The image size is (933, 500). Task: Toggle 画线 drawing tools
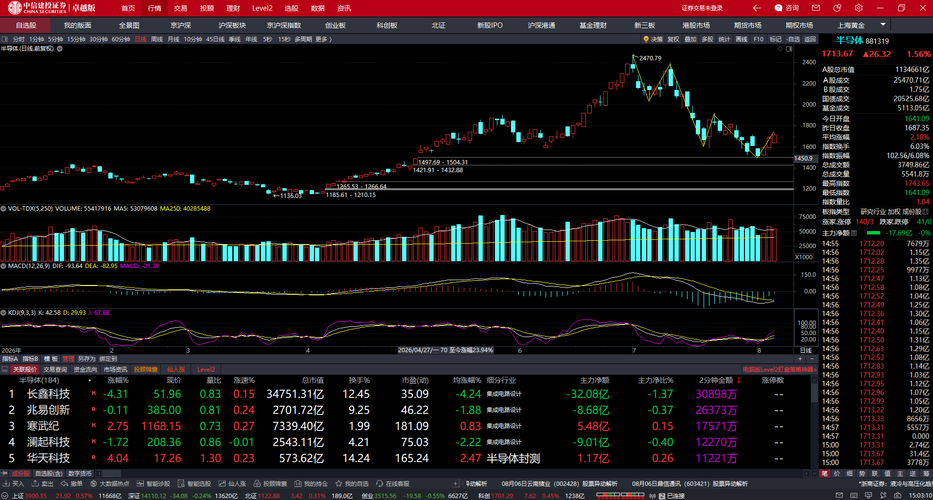pos(741,39)
